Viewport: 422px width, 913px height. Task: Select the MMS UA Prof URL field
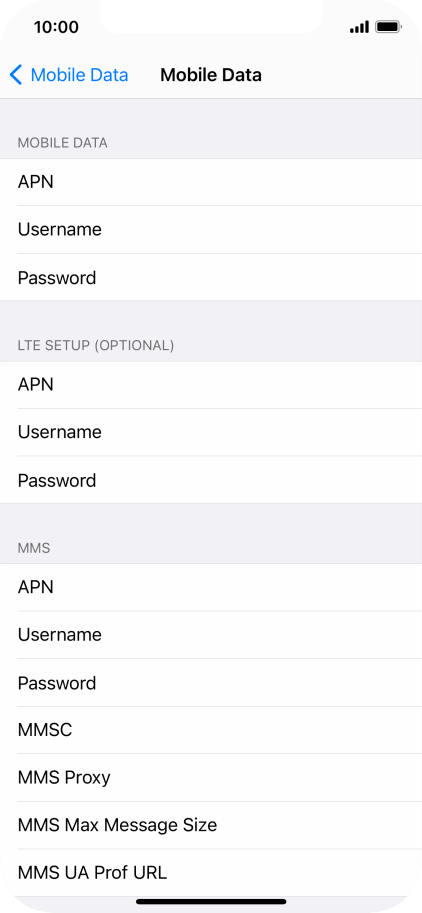pos(211,872)
